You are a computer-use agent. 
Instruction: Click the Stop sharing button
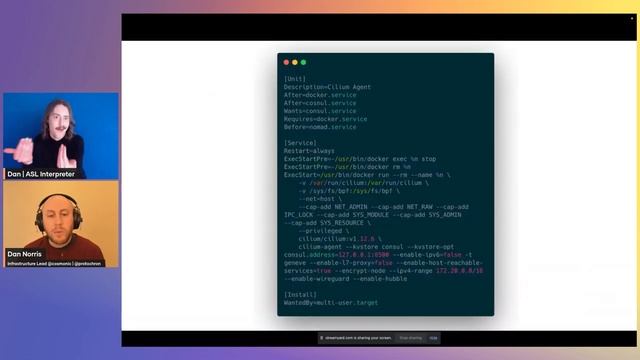(x=411, y=338)
